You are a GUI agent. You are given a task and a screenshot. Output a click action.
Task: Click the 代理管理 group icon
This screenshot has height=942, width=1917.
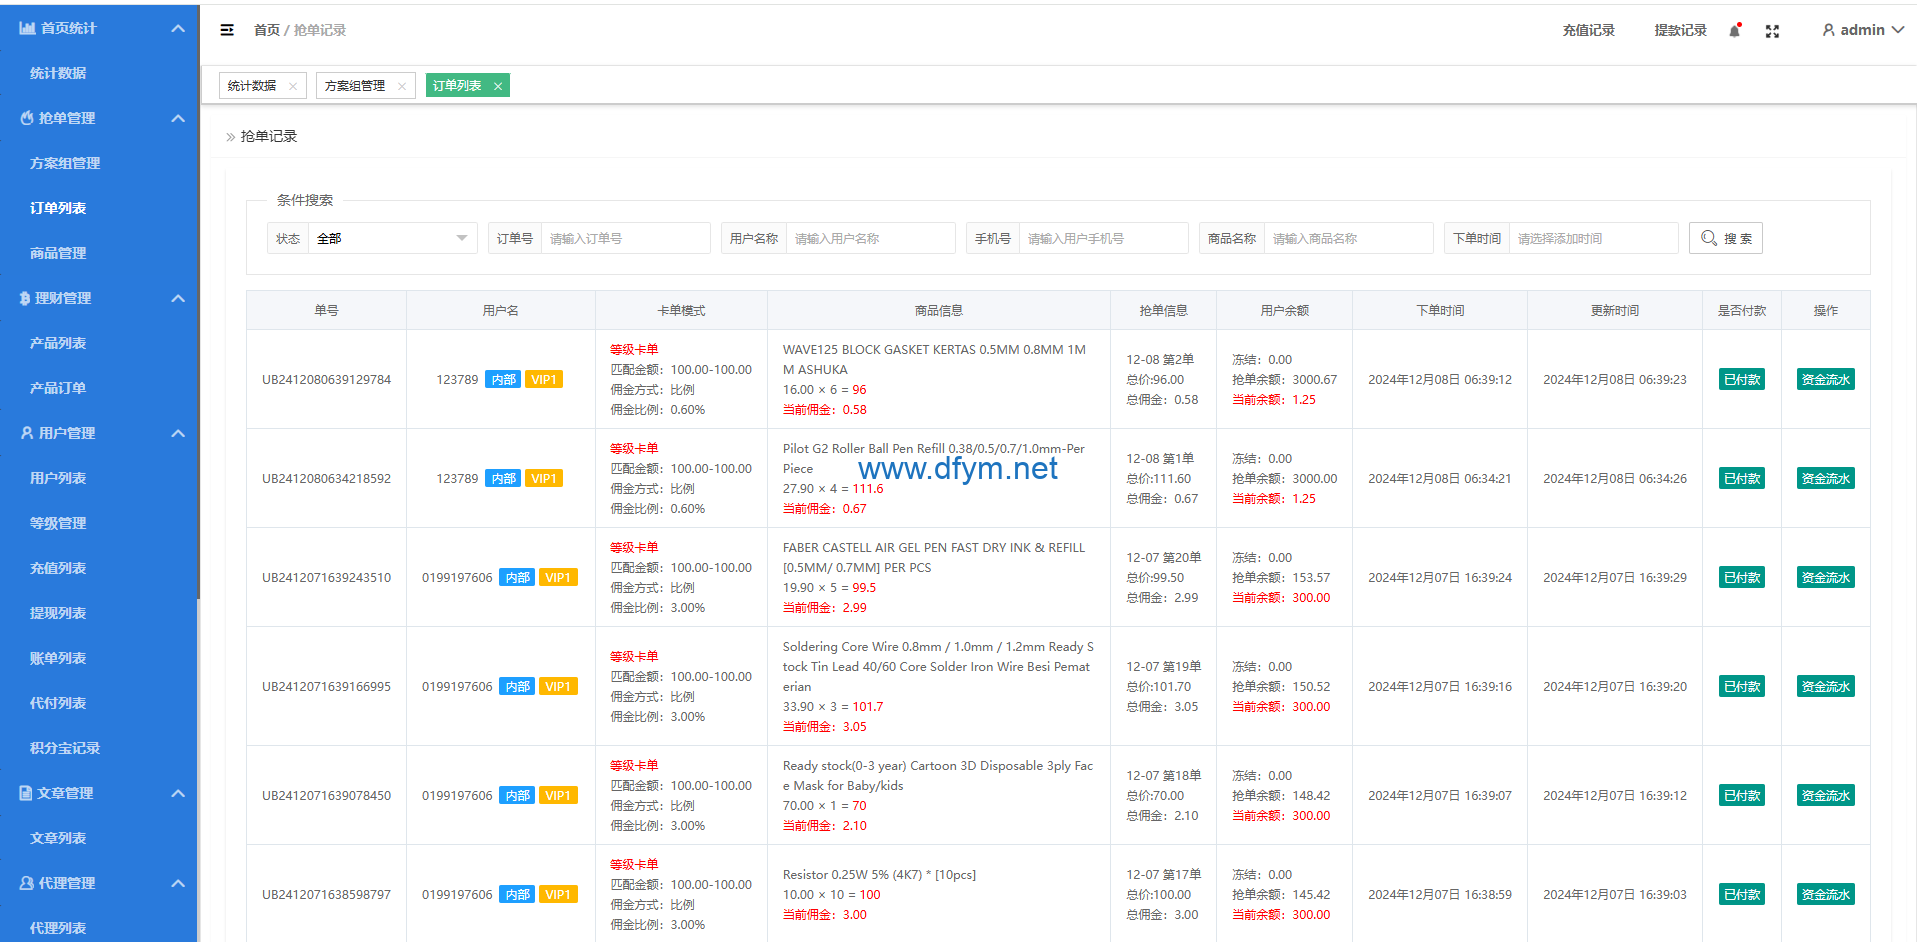27,883
